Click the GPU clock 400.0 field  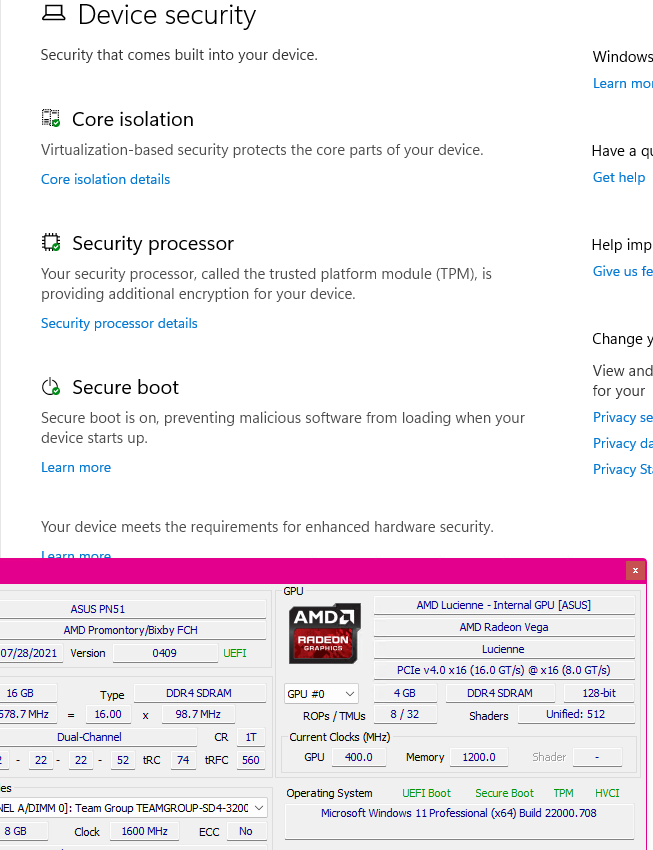(358, 757)
